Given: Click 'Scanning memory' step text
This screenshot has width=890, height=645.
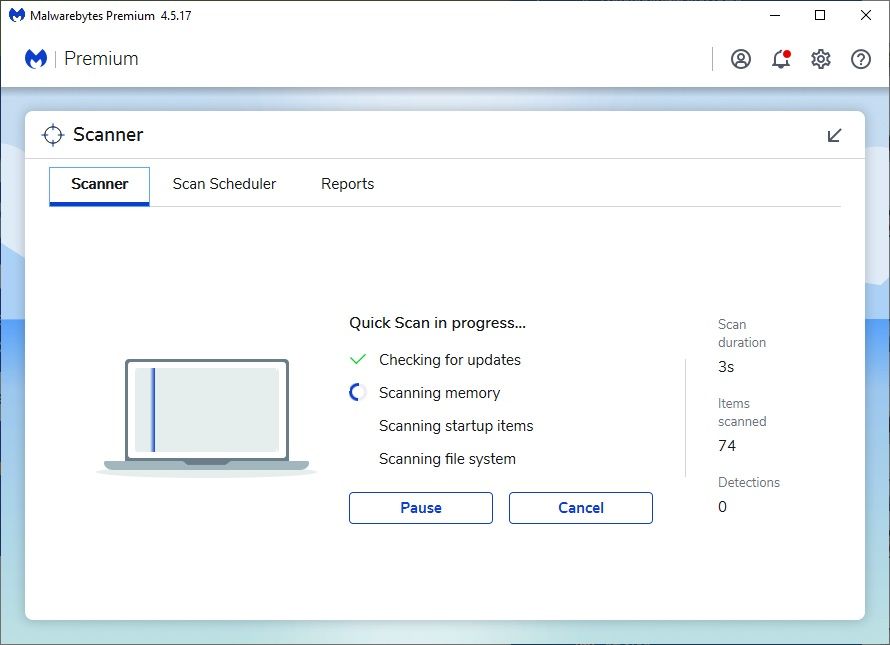Looking at the screenshot, I should pyautogui.click(x=439, y=392).
